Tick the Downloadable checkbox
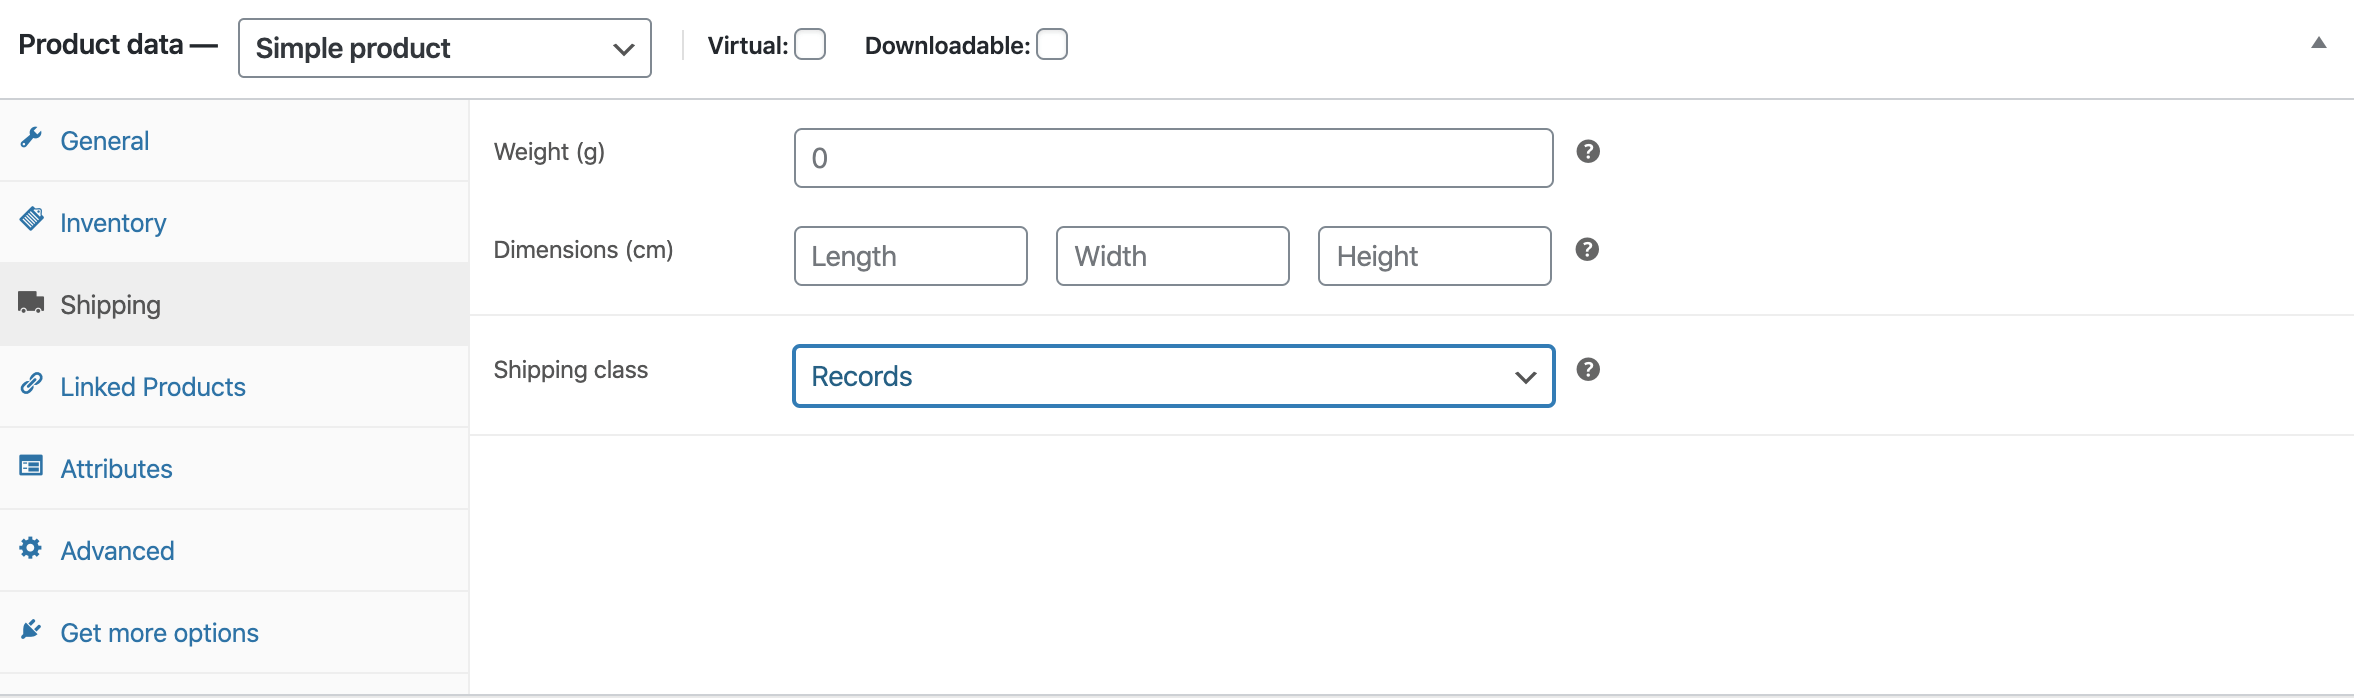Viewport: 2354px width, 698px height. click(1052, 45)
